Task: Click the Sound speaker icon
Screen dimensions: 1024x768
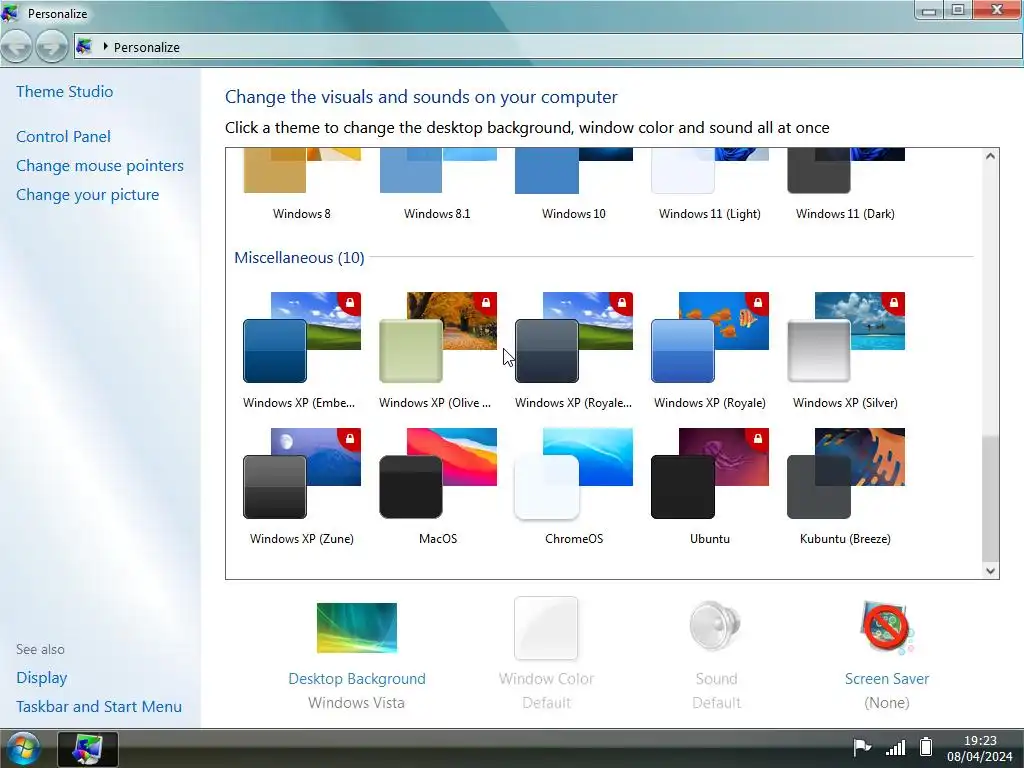Action: [x=716, y=626]
